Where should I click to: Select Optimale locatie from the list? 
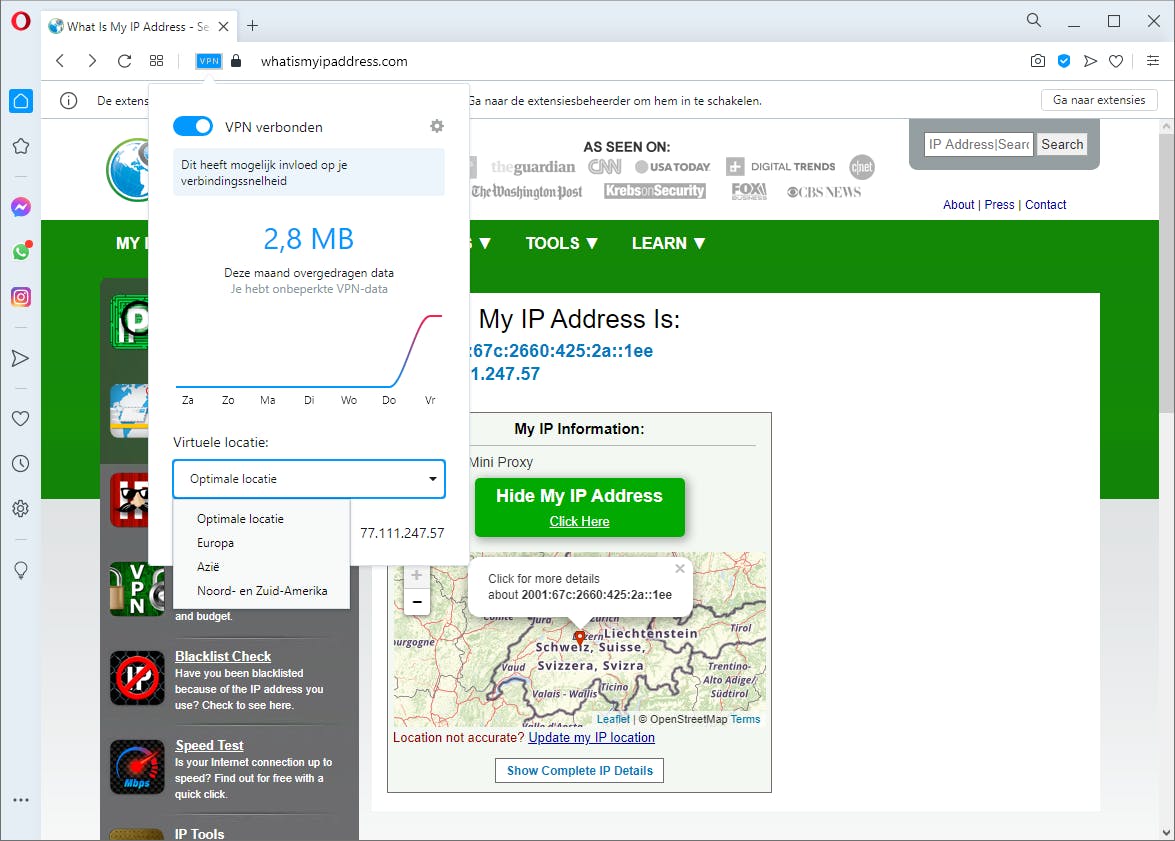pos(241,519)
